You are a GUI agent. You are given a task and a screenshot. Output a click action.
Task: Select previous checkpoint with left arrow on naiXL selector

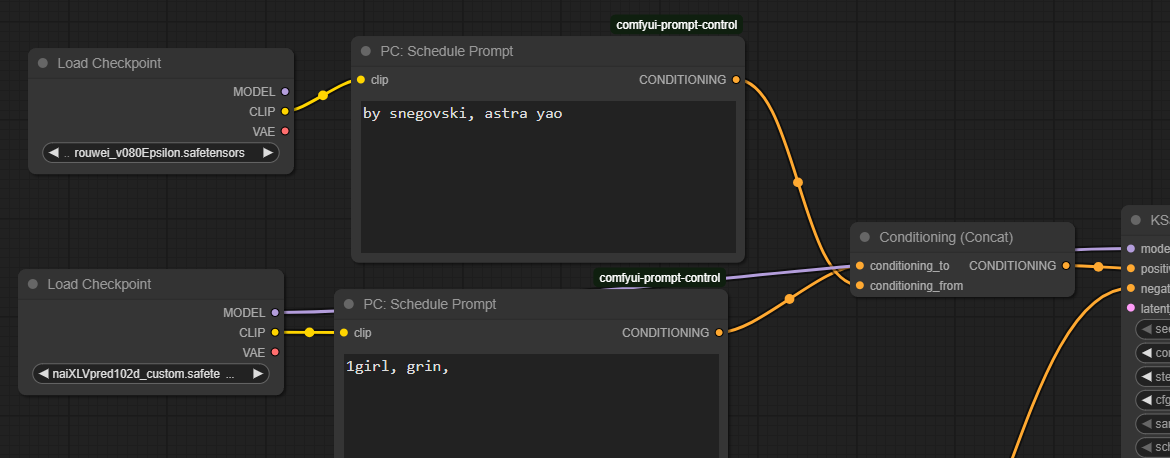coord(43,374)
